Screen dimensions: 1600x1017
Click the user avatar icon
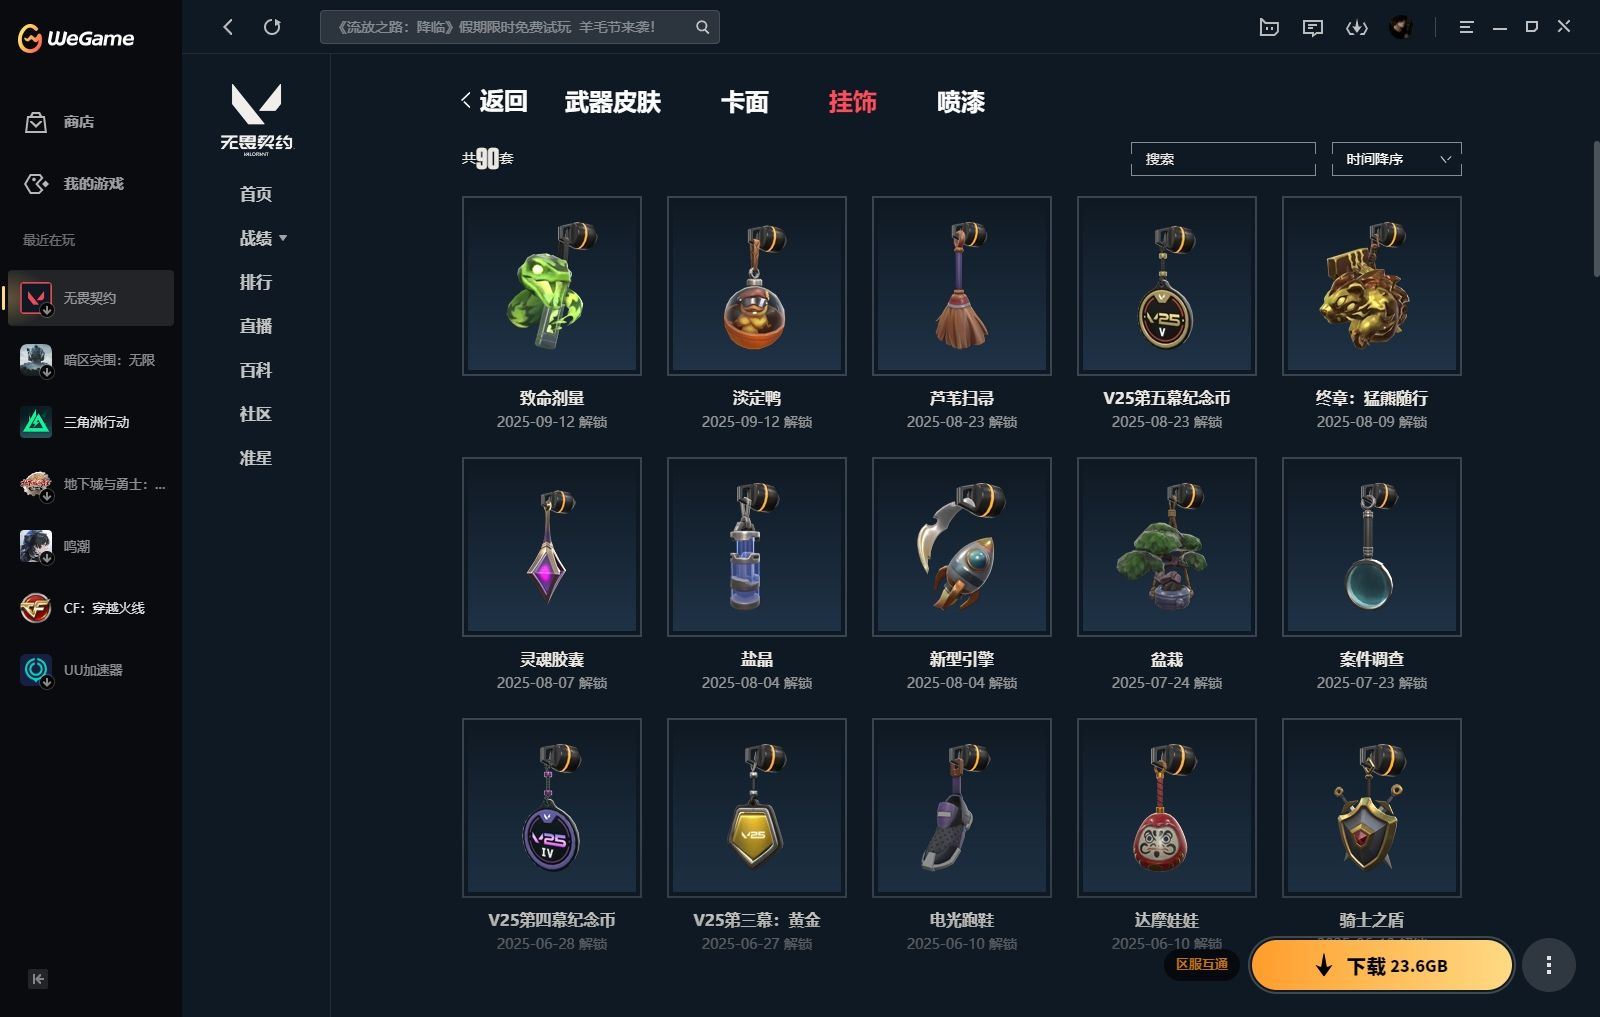1401,27
